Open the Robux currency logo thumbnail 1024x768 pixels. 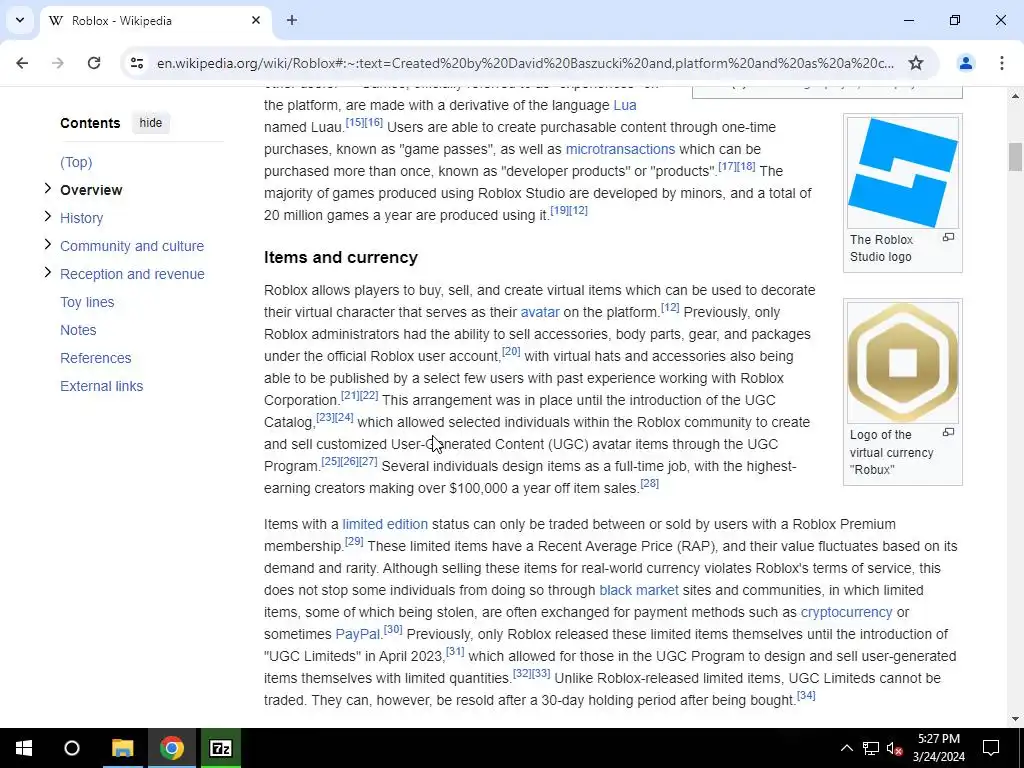[x=903, y=362]
